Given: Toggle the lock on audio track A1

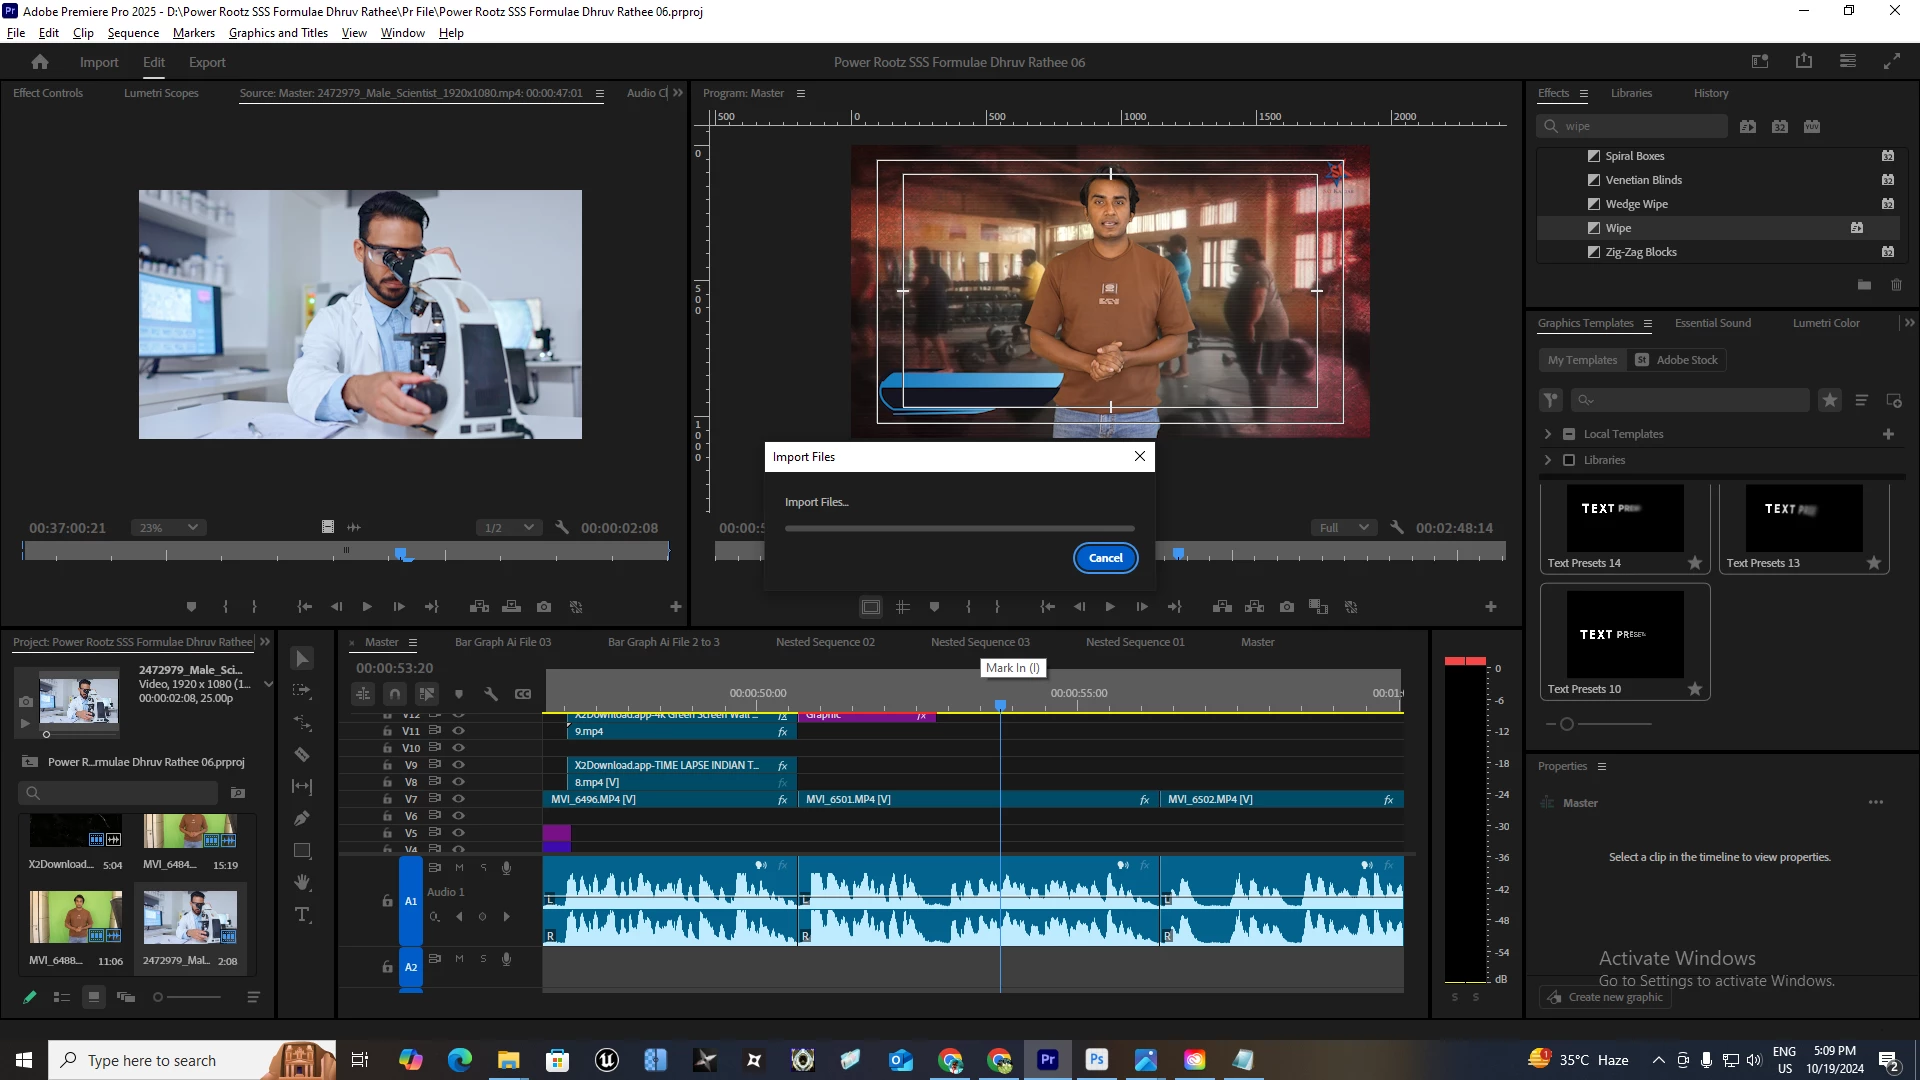Looking at the screenshot, I should point(387,901).
